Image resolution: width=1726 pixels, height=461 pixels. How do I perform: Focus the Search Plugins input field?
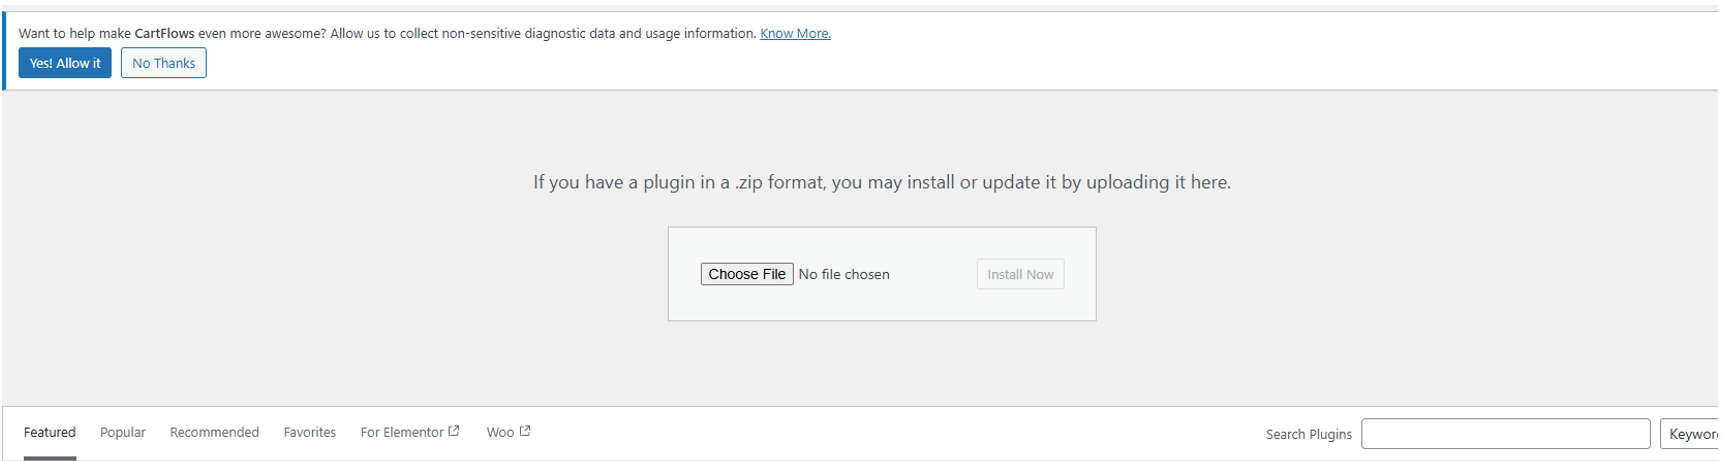(1505, 434)
